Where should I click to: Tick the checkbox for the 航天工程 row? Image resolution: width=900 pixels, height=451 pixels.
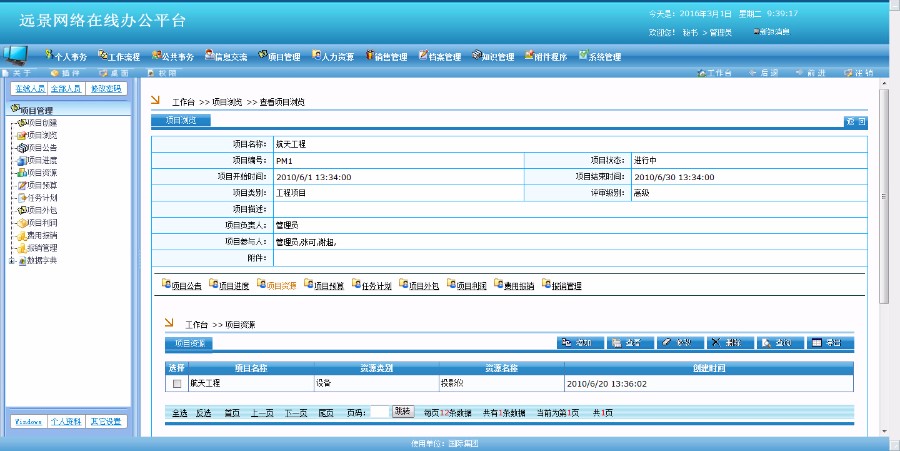point(177,384)
